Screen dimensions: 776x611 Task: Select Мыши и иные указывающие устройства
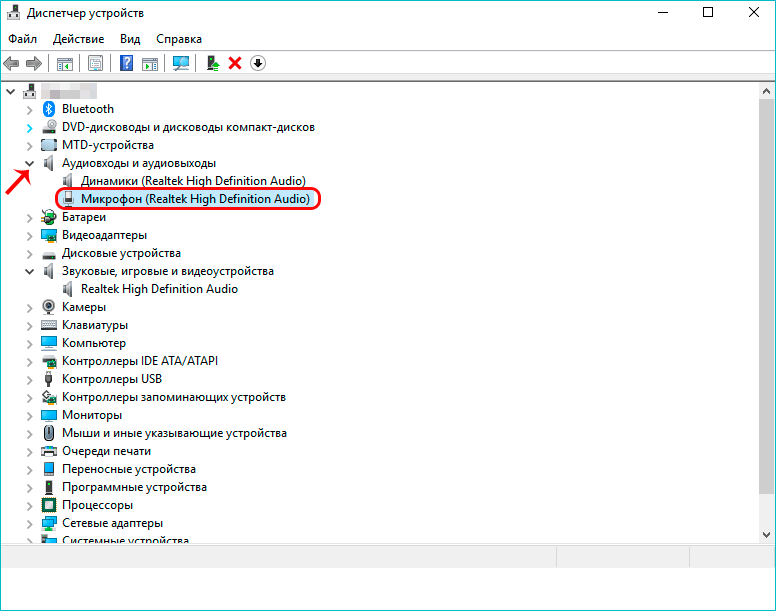point(174,433)
